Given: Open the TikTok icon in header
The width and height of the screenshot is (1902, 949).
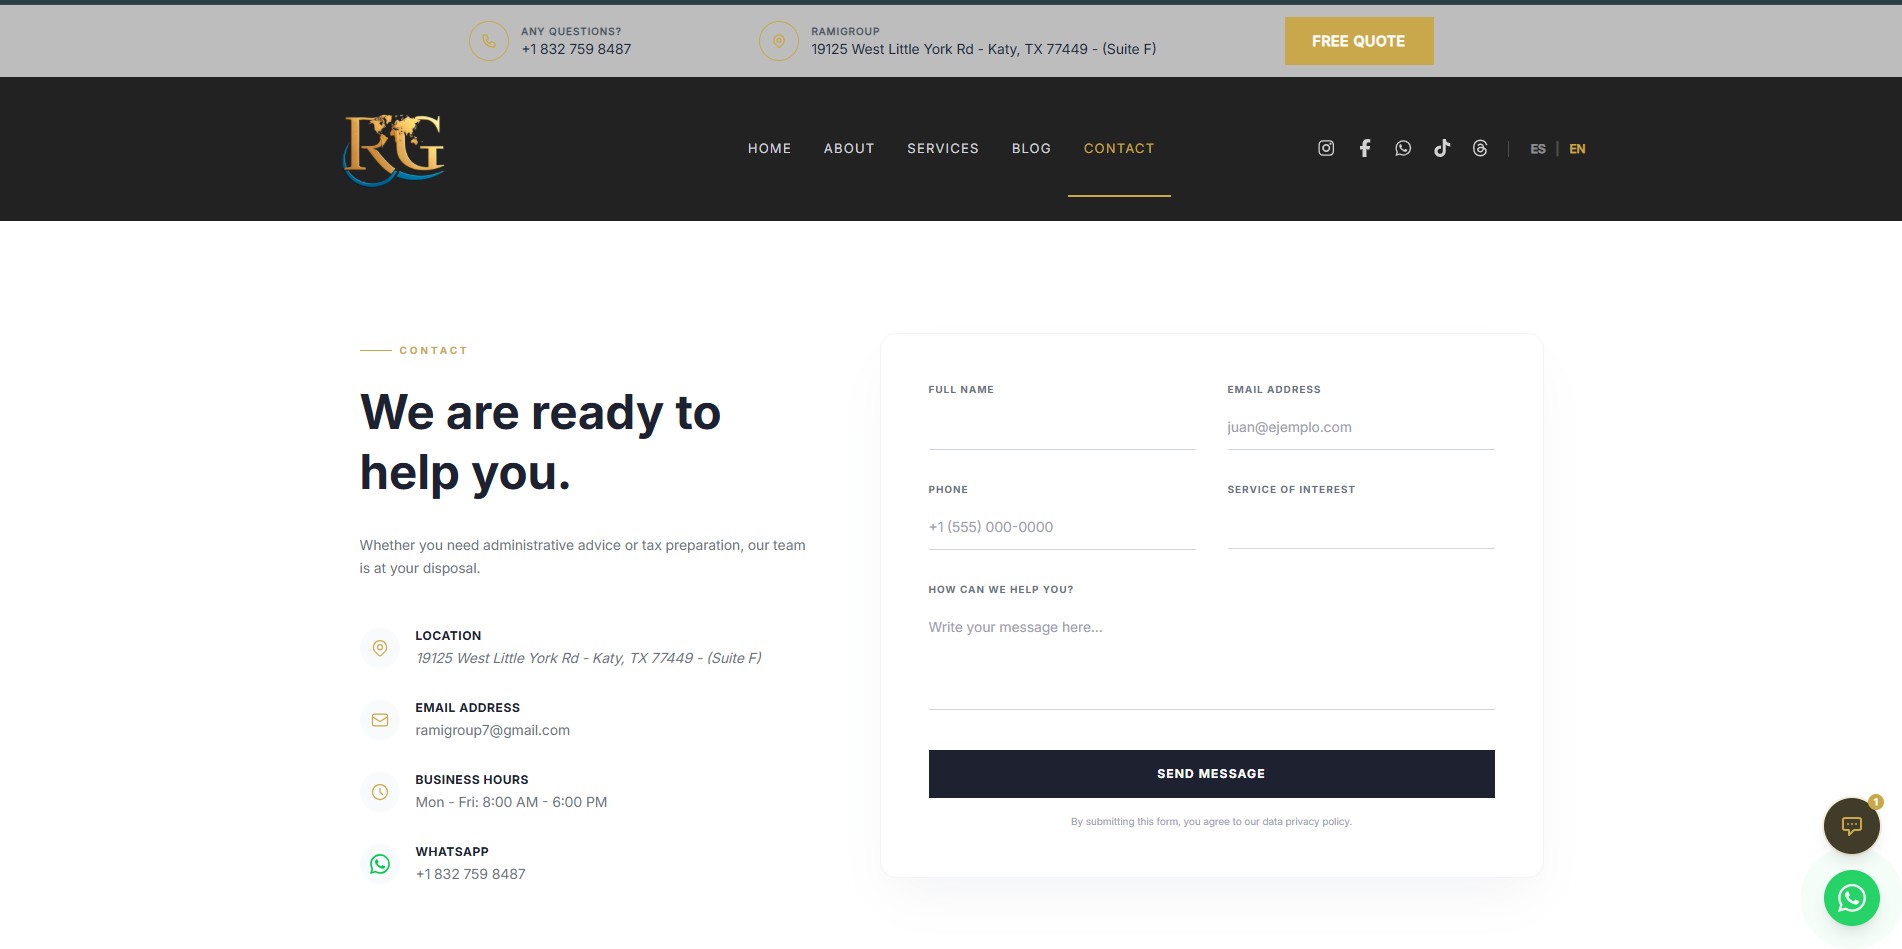Looking at the screenshot, I should click(x=1442, y=148).
